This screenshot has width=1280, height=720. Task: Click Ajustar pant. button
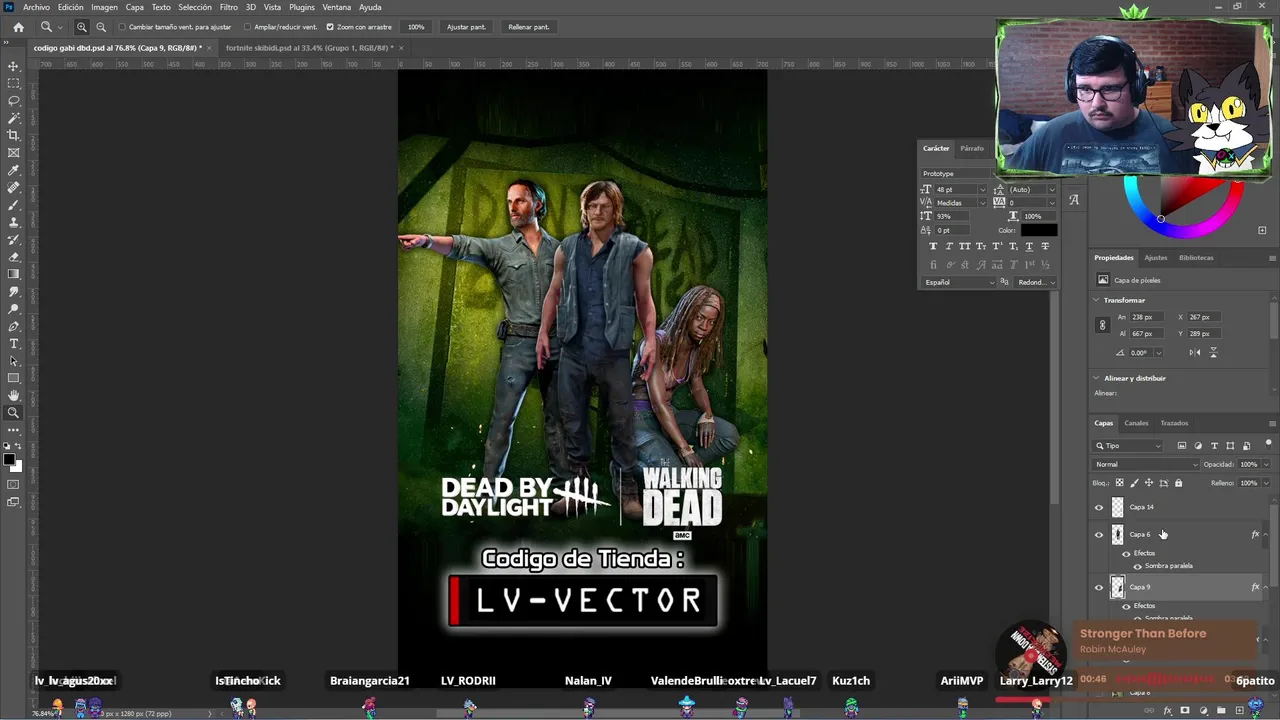click(x=466, y=27)
